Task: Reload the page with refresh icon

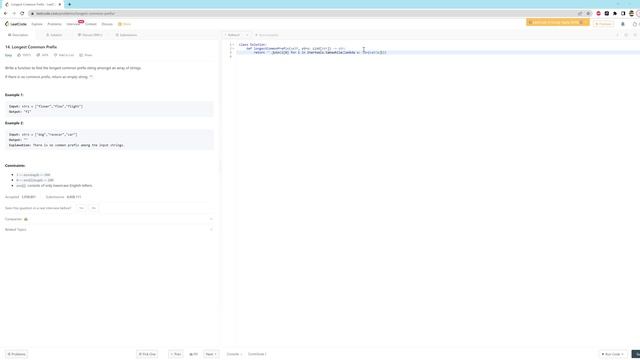Action: click(x=22, y=13)
